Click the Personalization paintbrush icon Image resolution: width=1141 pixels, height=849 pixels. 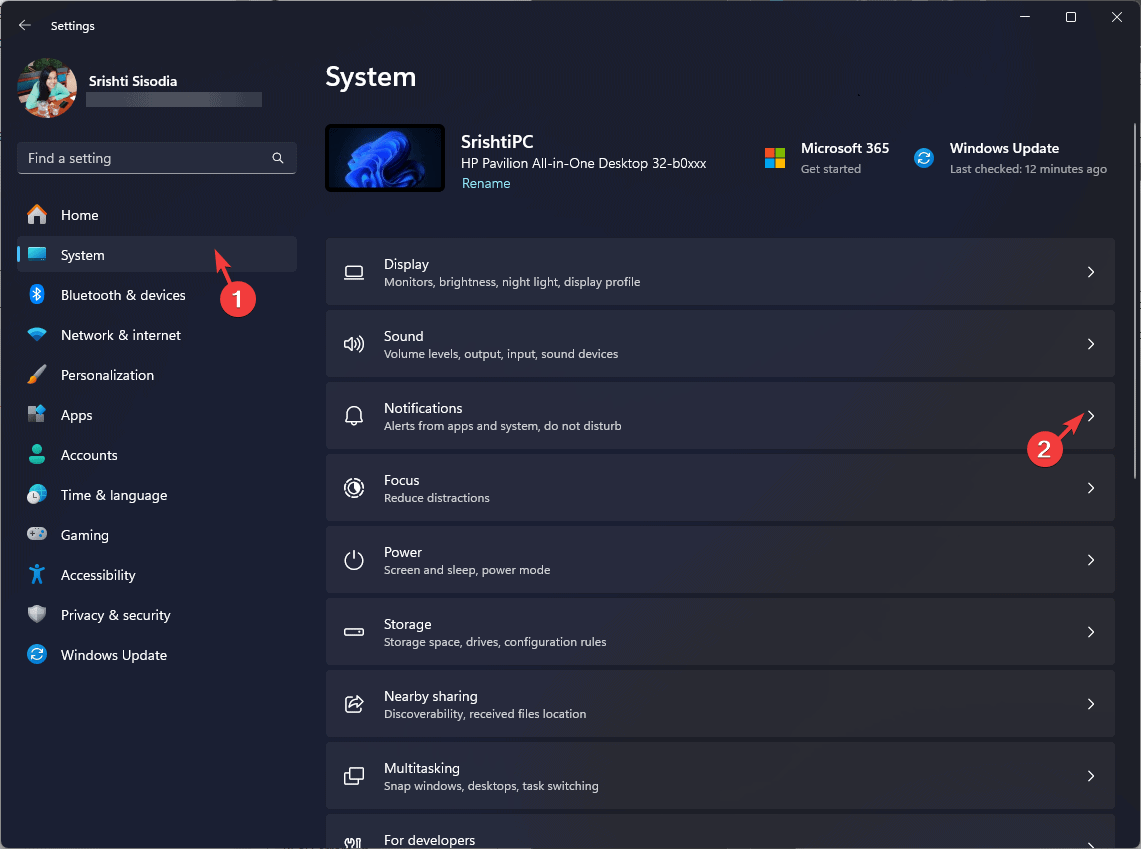pos(37,375)
